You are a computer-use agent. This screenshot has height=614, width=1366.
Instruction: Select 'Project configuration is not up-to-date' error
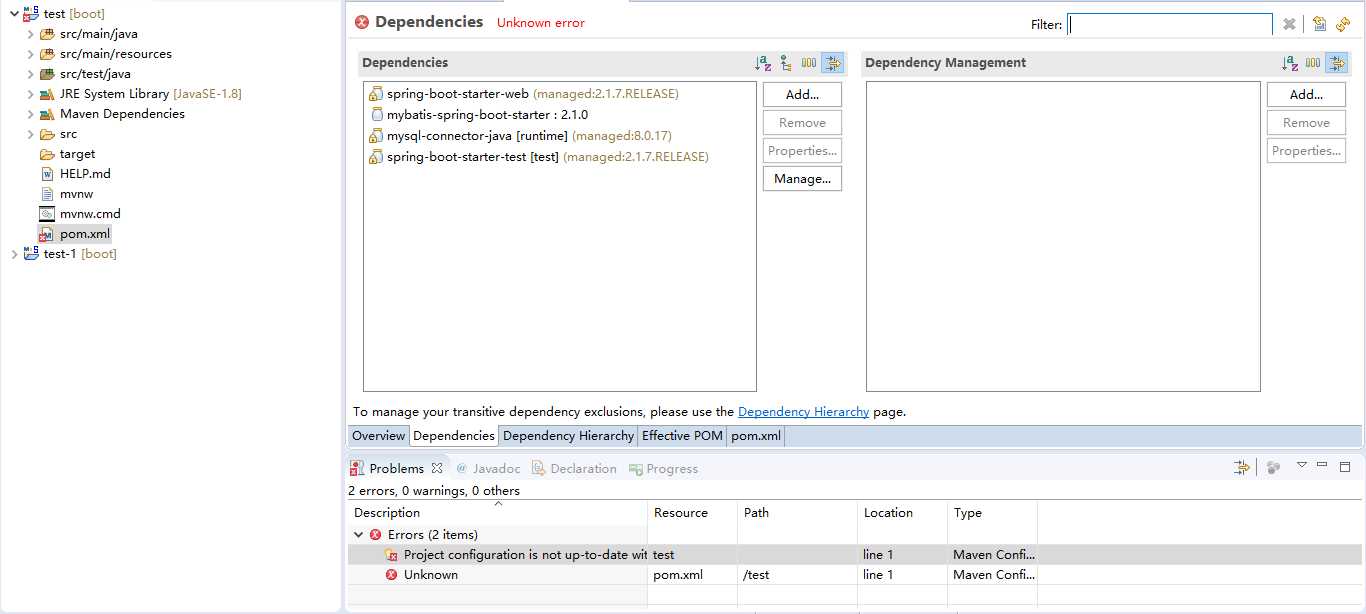click(855, 555)
